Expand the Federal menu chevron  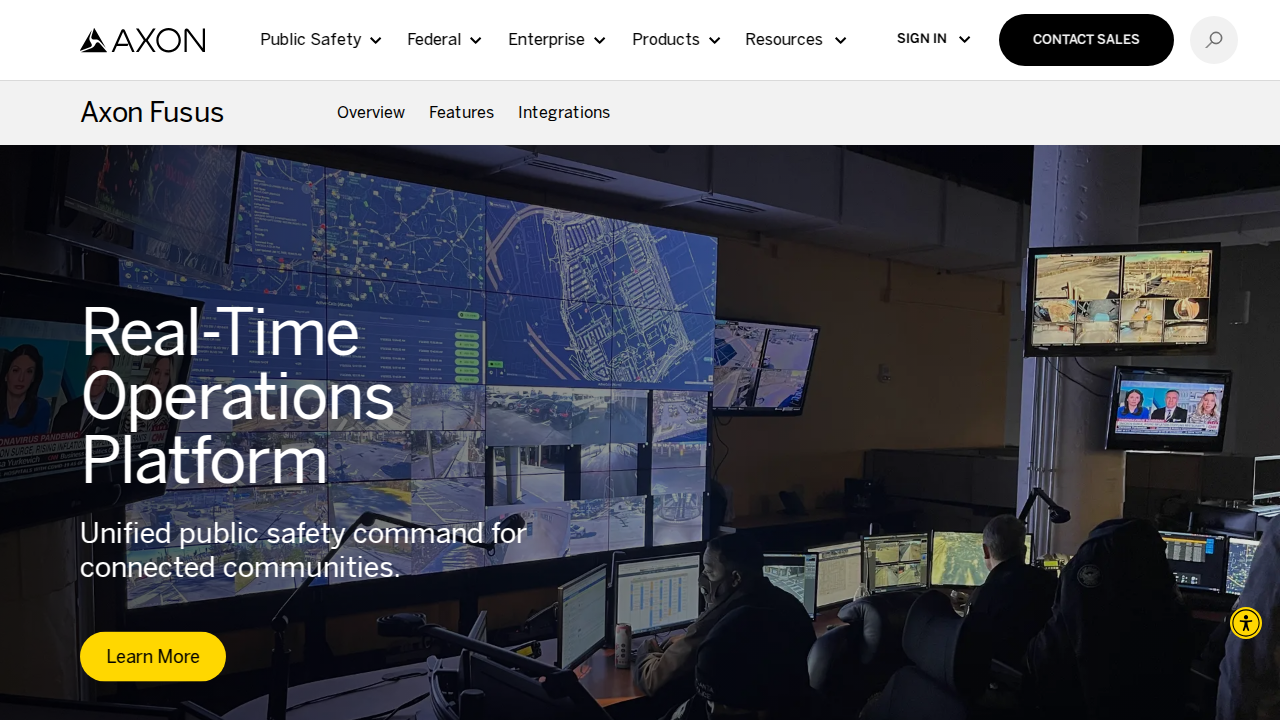tap(476, 41)
